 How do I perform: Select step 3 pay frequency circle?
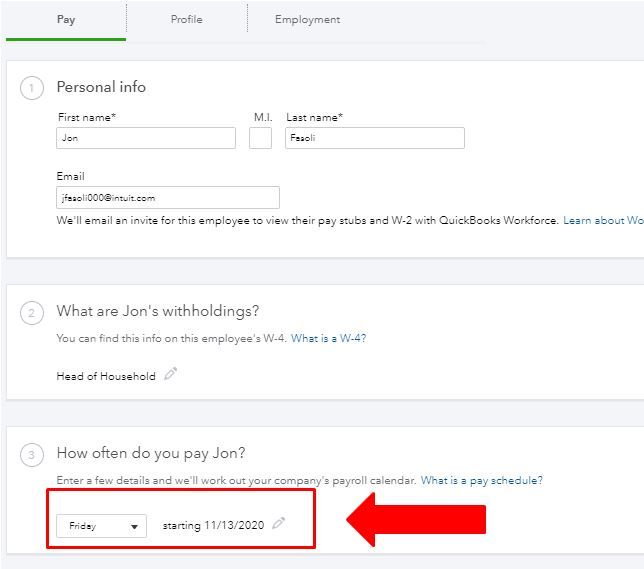(x=32, y=455)
